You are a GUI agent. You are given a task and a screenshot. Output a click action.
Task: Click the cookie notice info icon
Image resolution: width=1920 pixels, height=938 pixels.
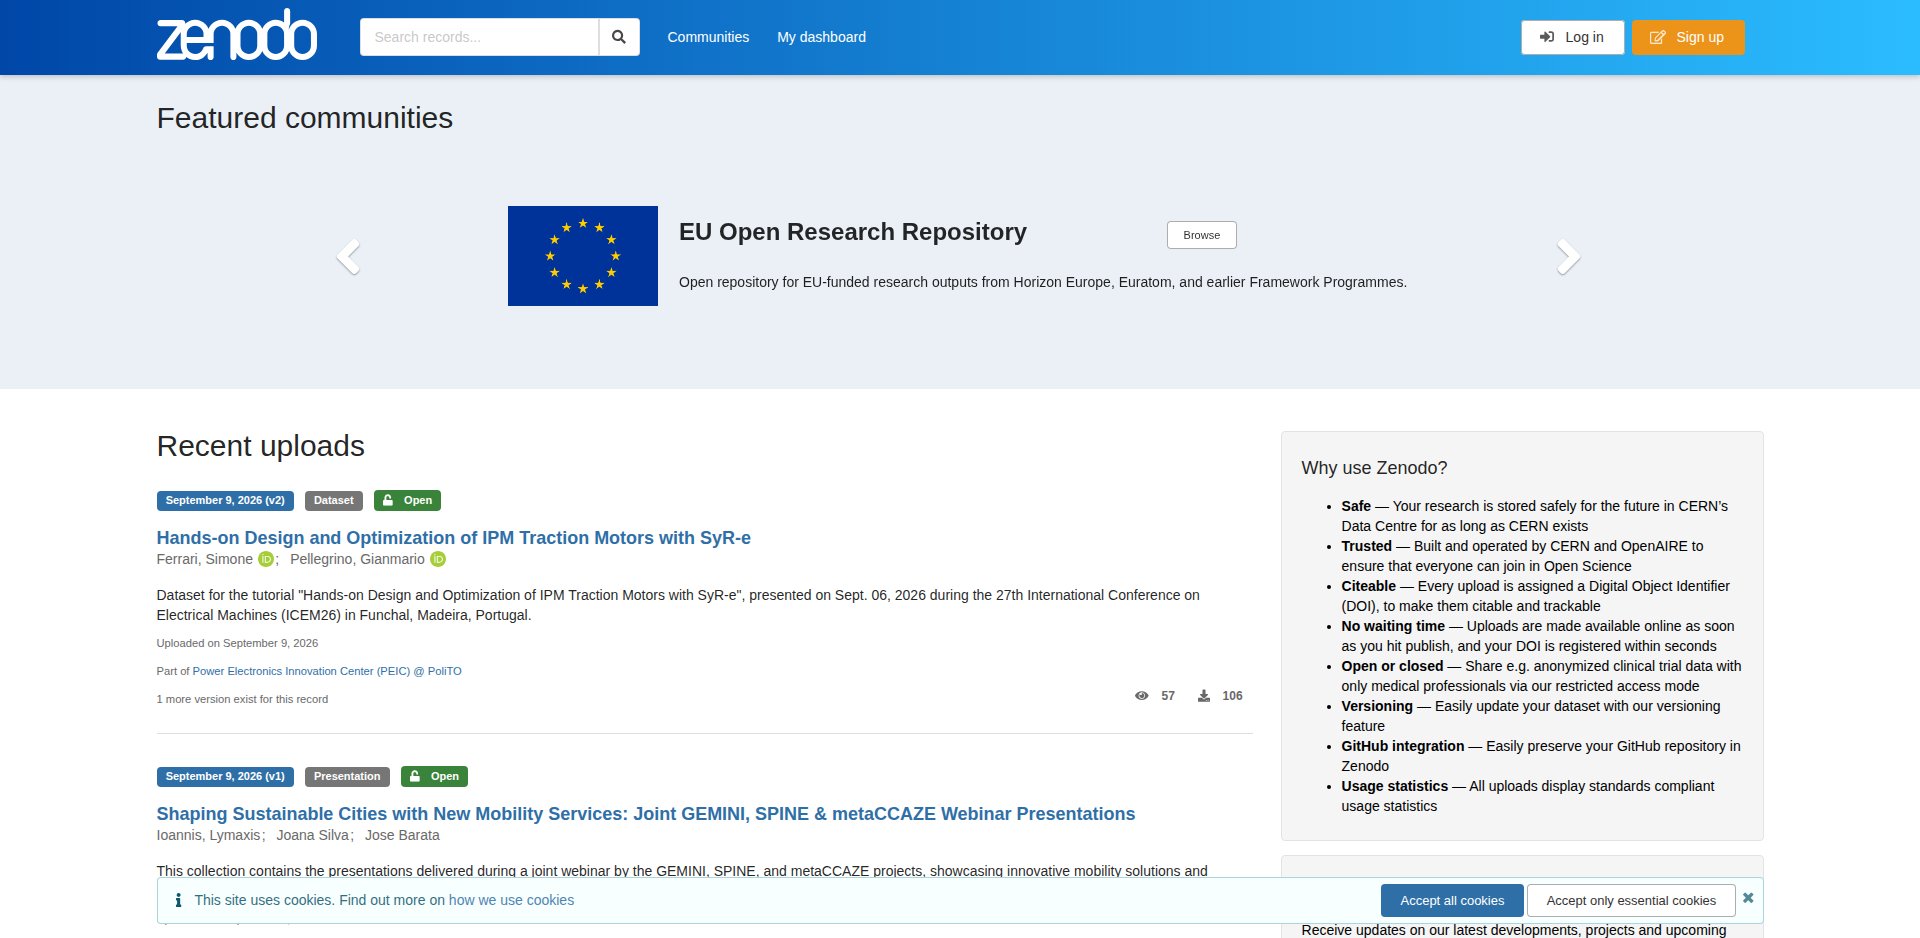click(178, 900)
